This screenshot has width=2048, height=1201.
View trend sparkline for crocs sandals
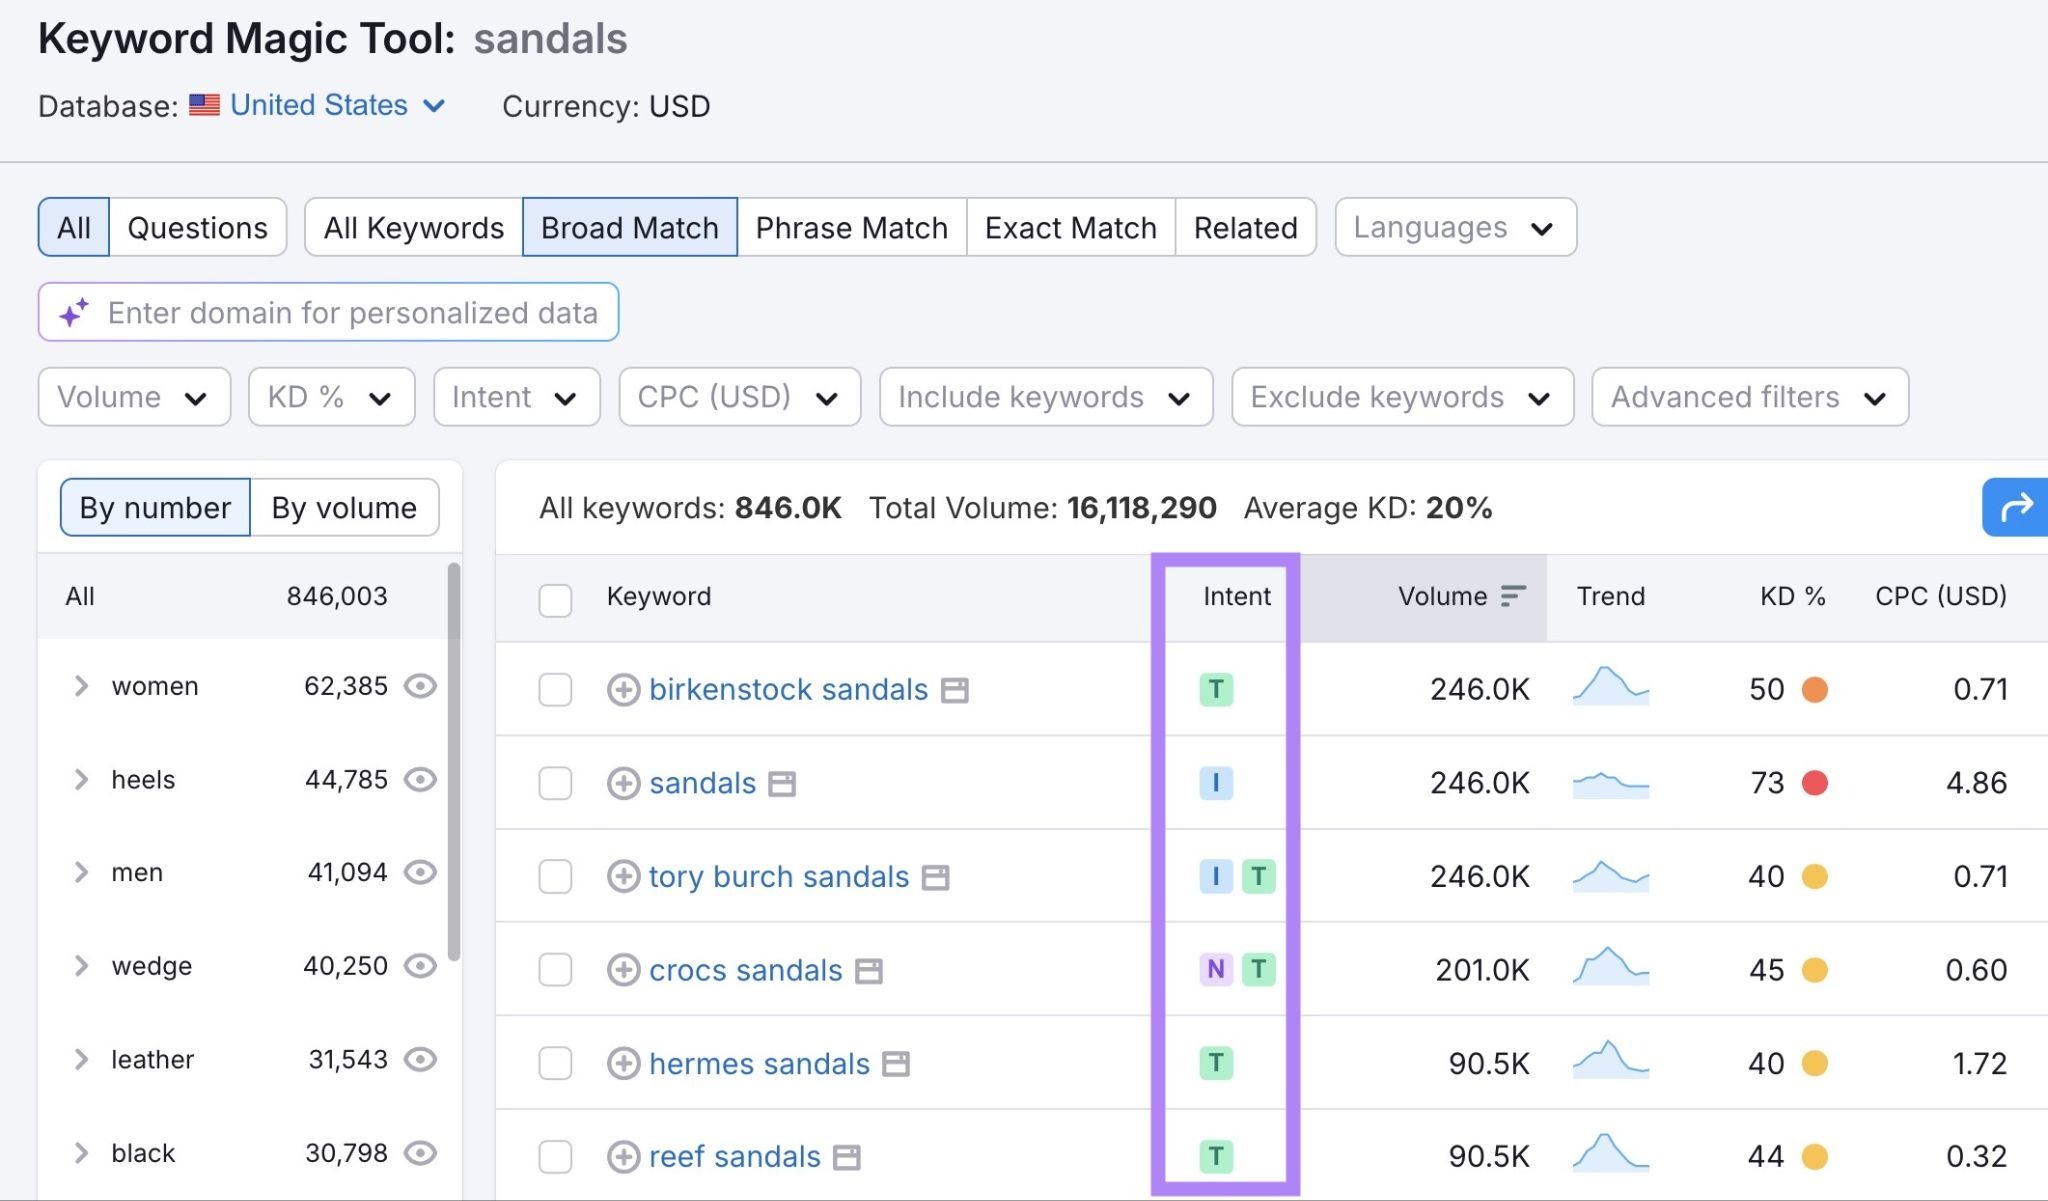pyautogui.click(x=1610, y=967)
